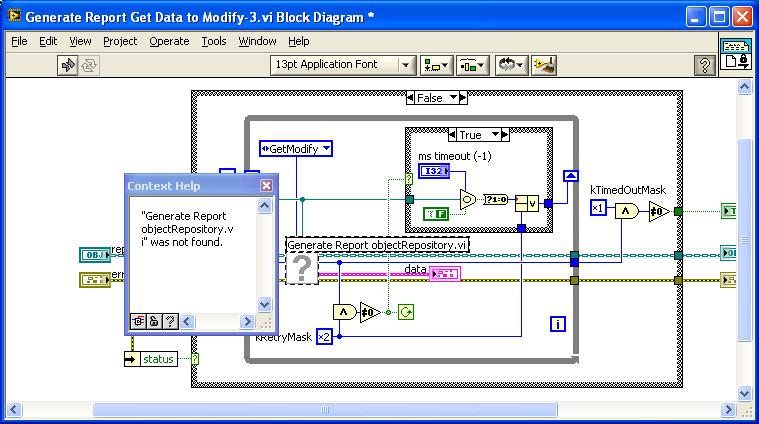Image resolution: width=759 pixels, height=424 pixels.
Task: Click the loop conditional terminal
Action: pyautogui.click(x=406, y=312)
